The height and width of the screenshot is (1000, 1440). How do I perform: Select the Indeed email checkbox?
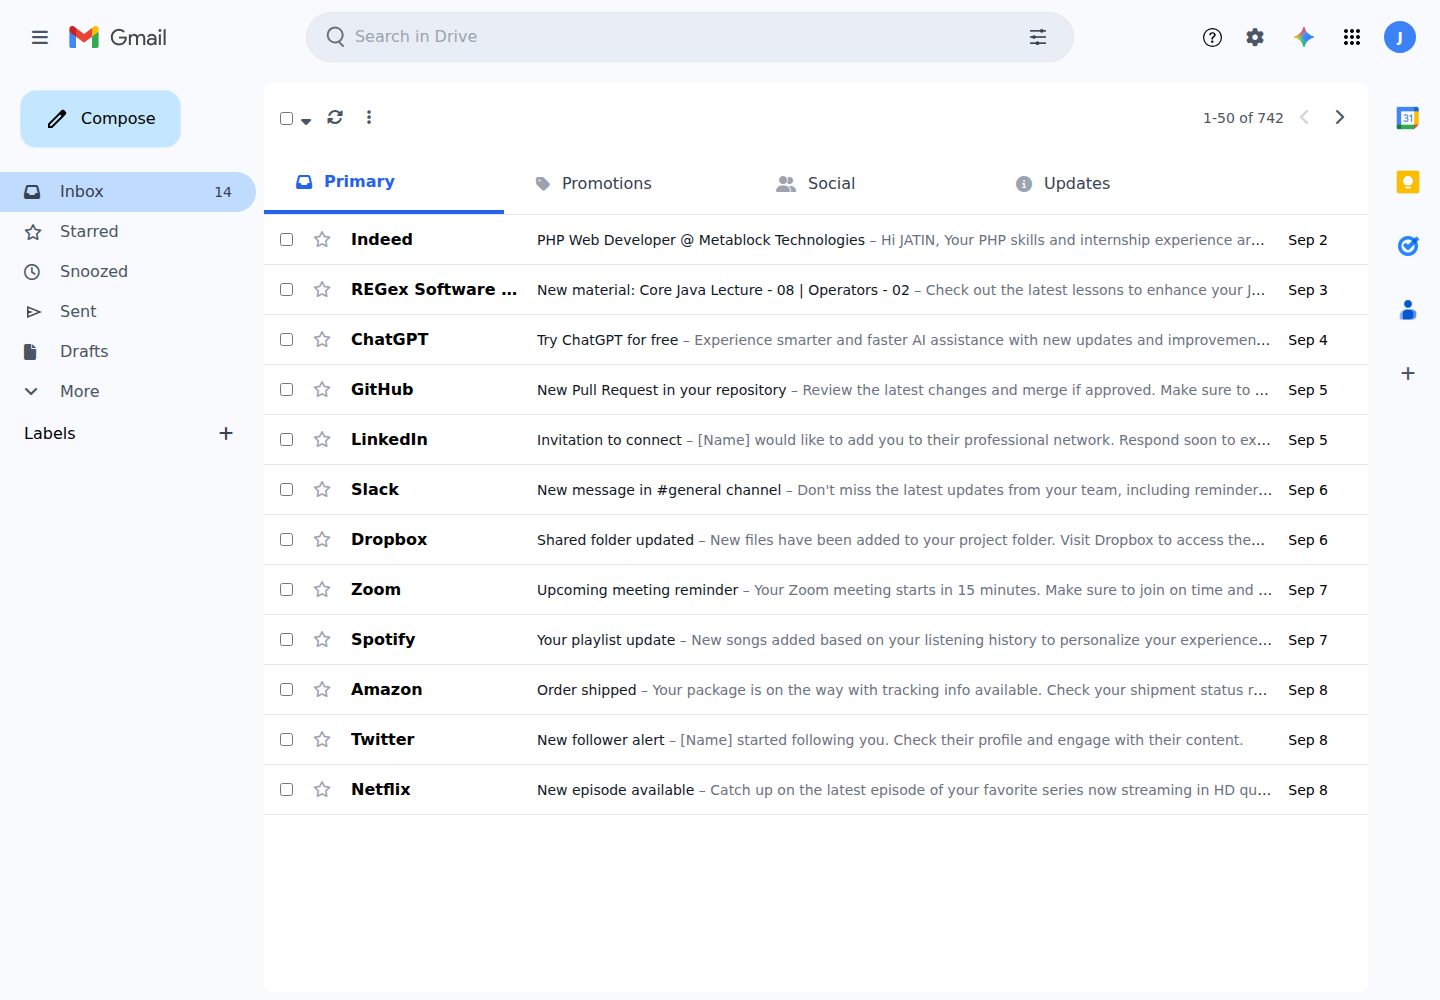coord(287,239)
